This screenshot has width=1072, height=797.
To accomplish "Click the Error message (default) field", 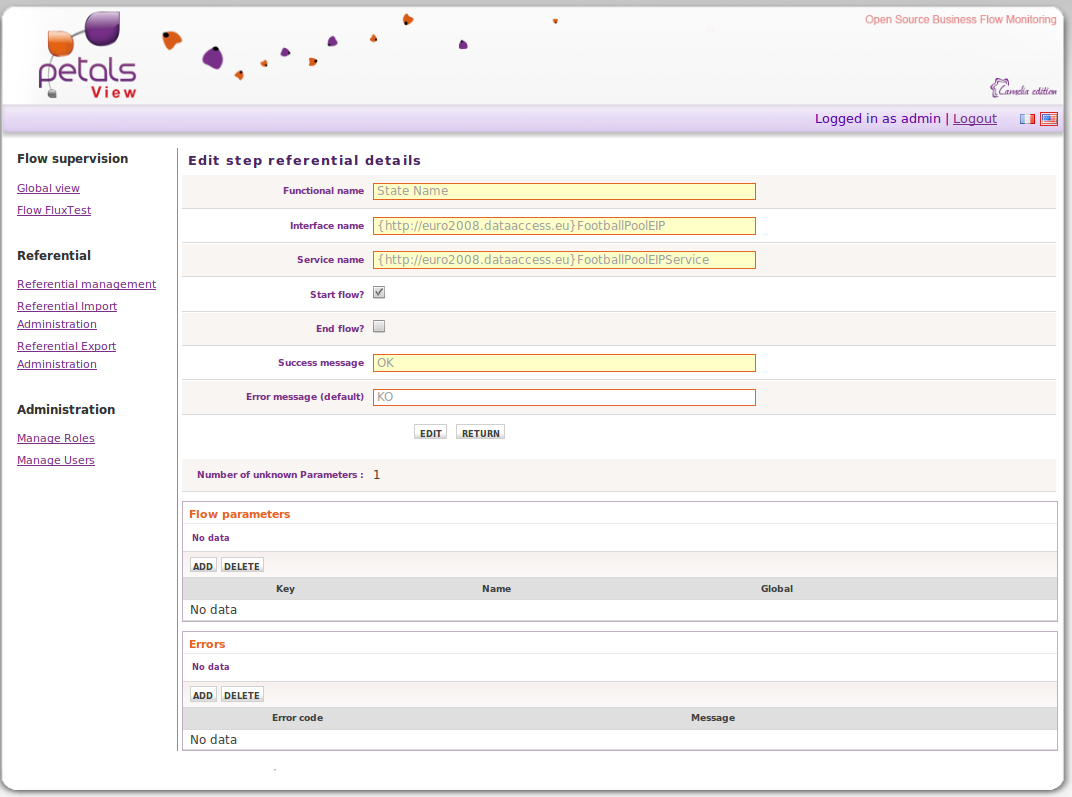I will 564,397.
